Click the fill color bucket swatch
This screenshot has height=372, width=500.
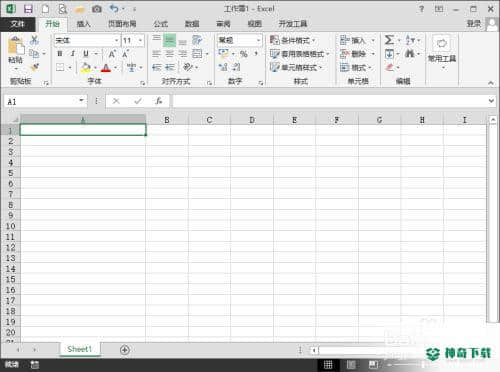pos(86,68)
